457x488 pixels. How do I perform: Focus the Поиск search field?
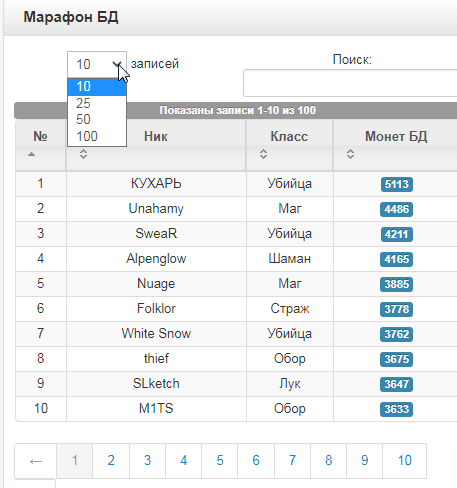[x=350, y=83]
